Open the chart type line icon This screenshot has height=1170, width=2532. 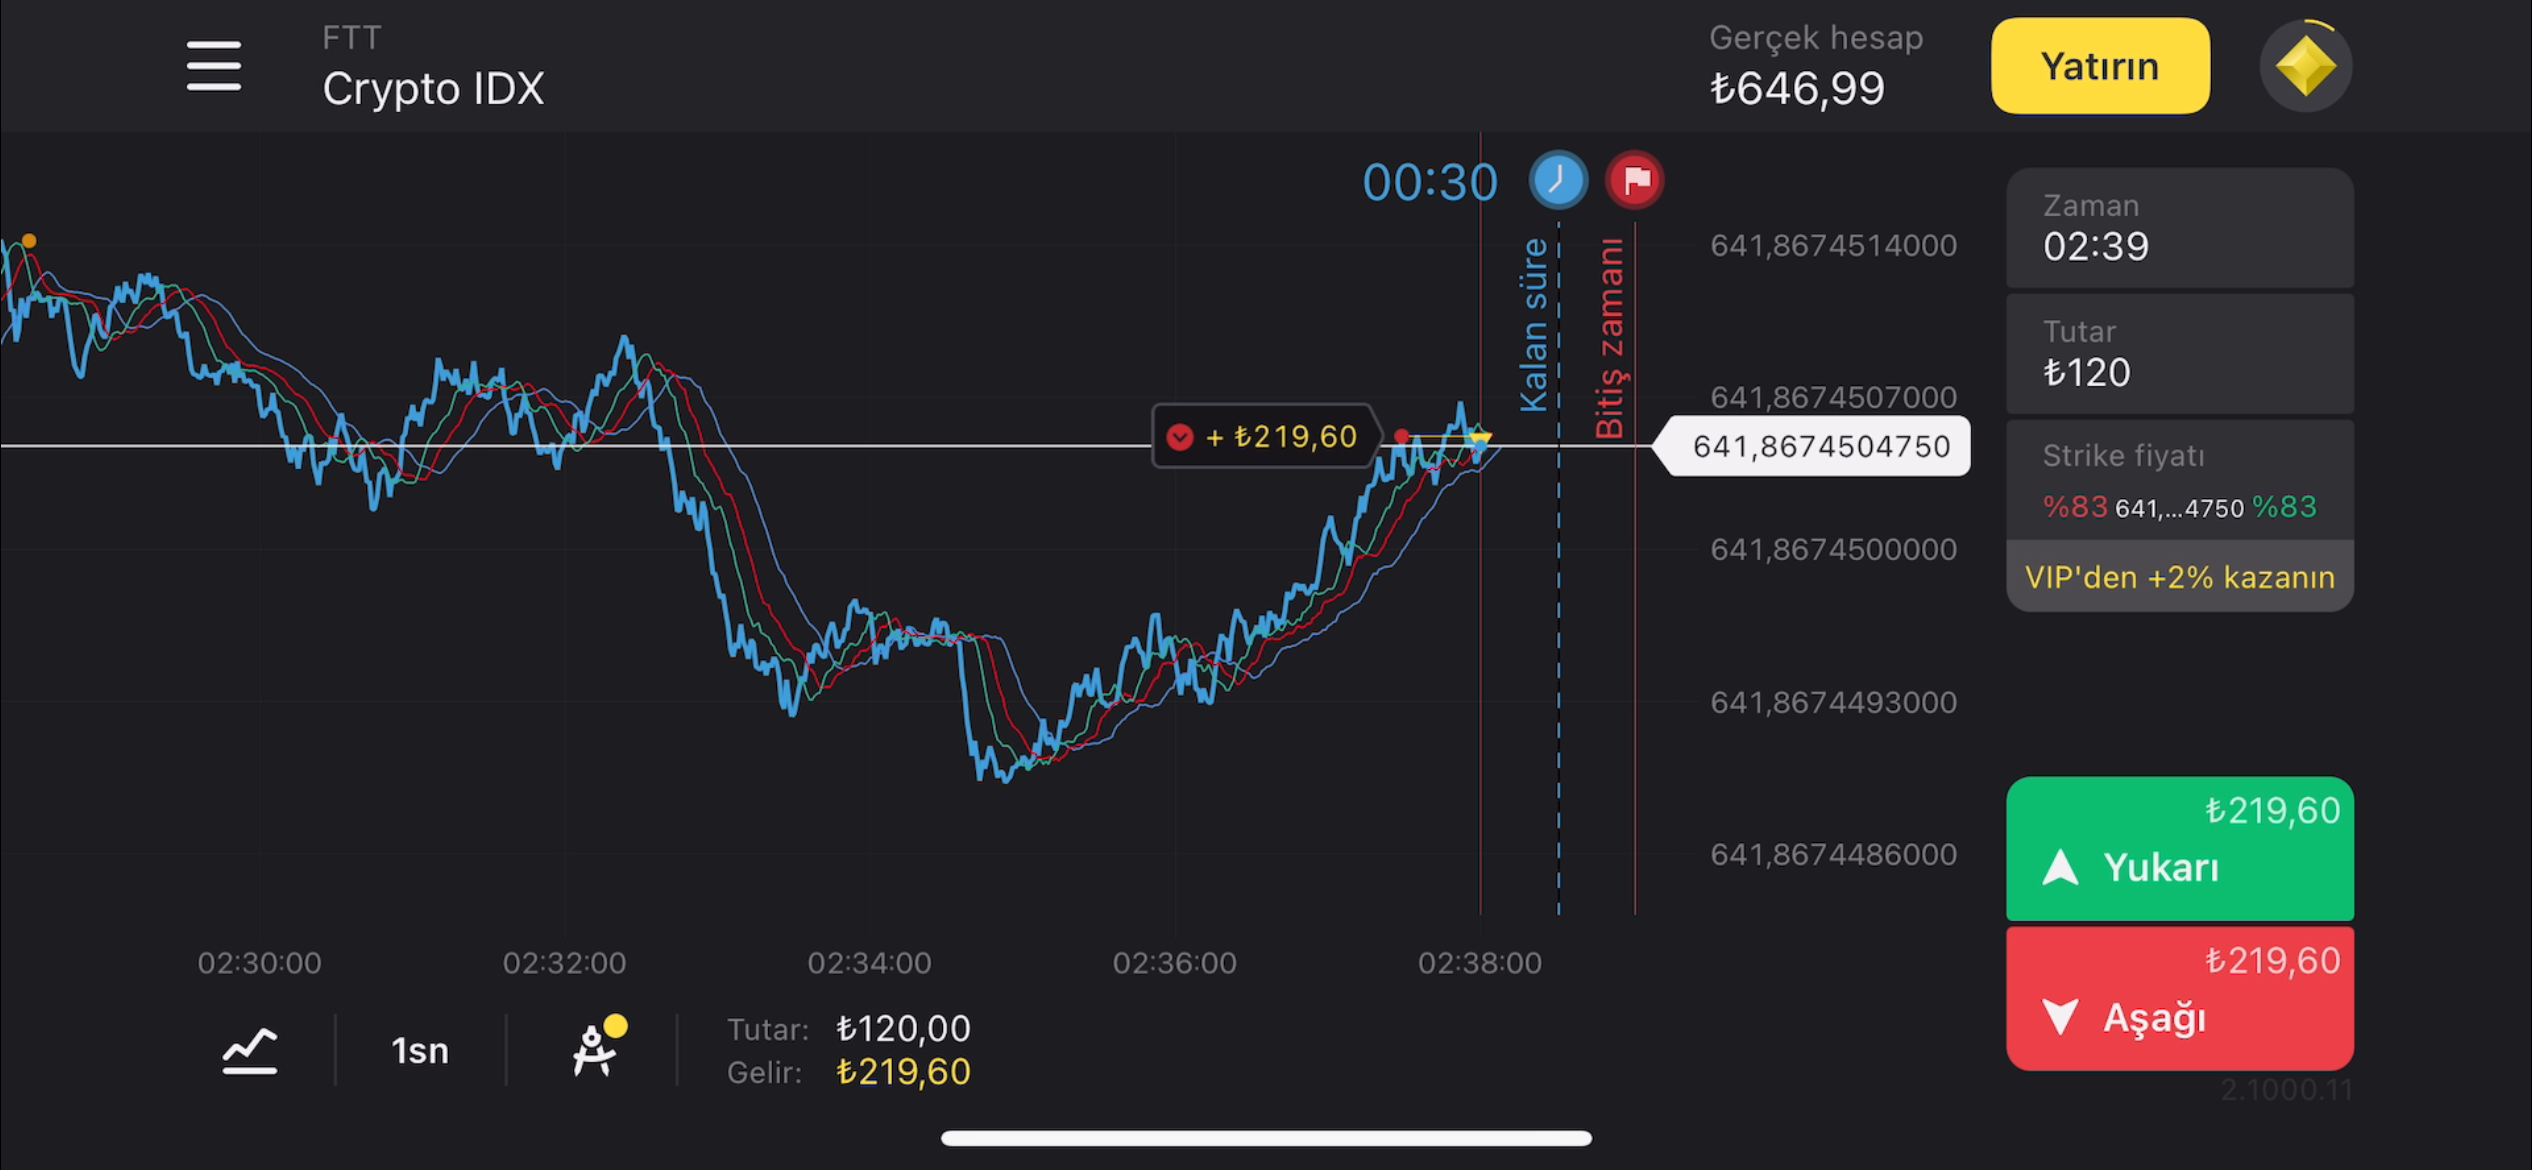click(249, 1050)
